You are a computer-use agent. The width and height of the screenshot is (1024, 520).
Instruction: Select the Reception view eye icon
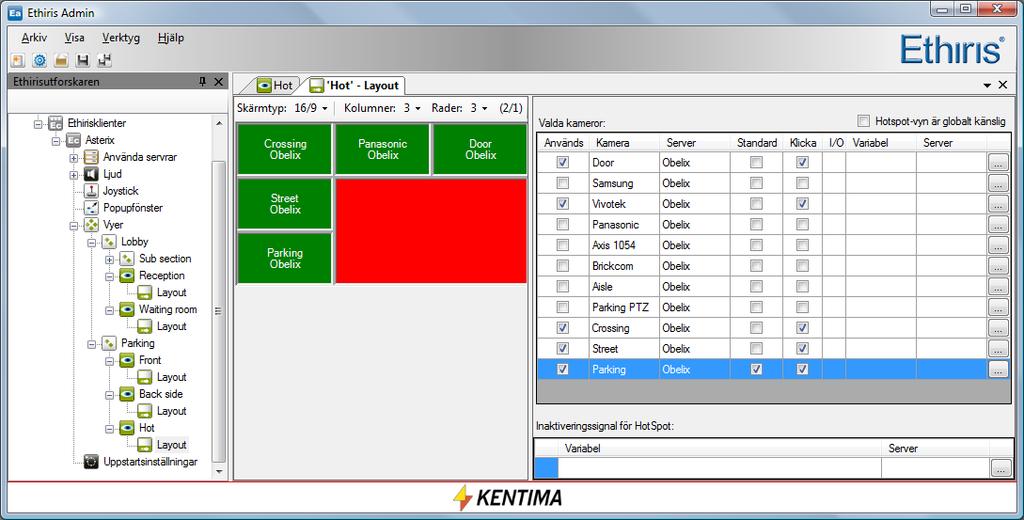(127, 276)
